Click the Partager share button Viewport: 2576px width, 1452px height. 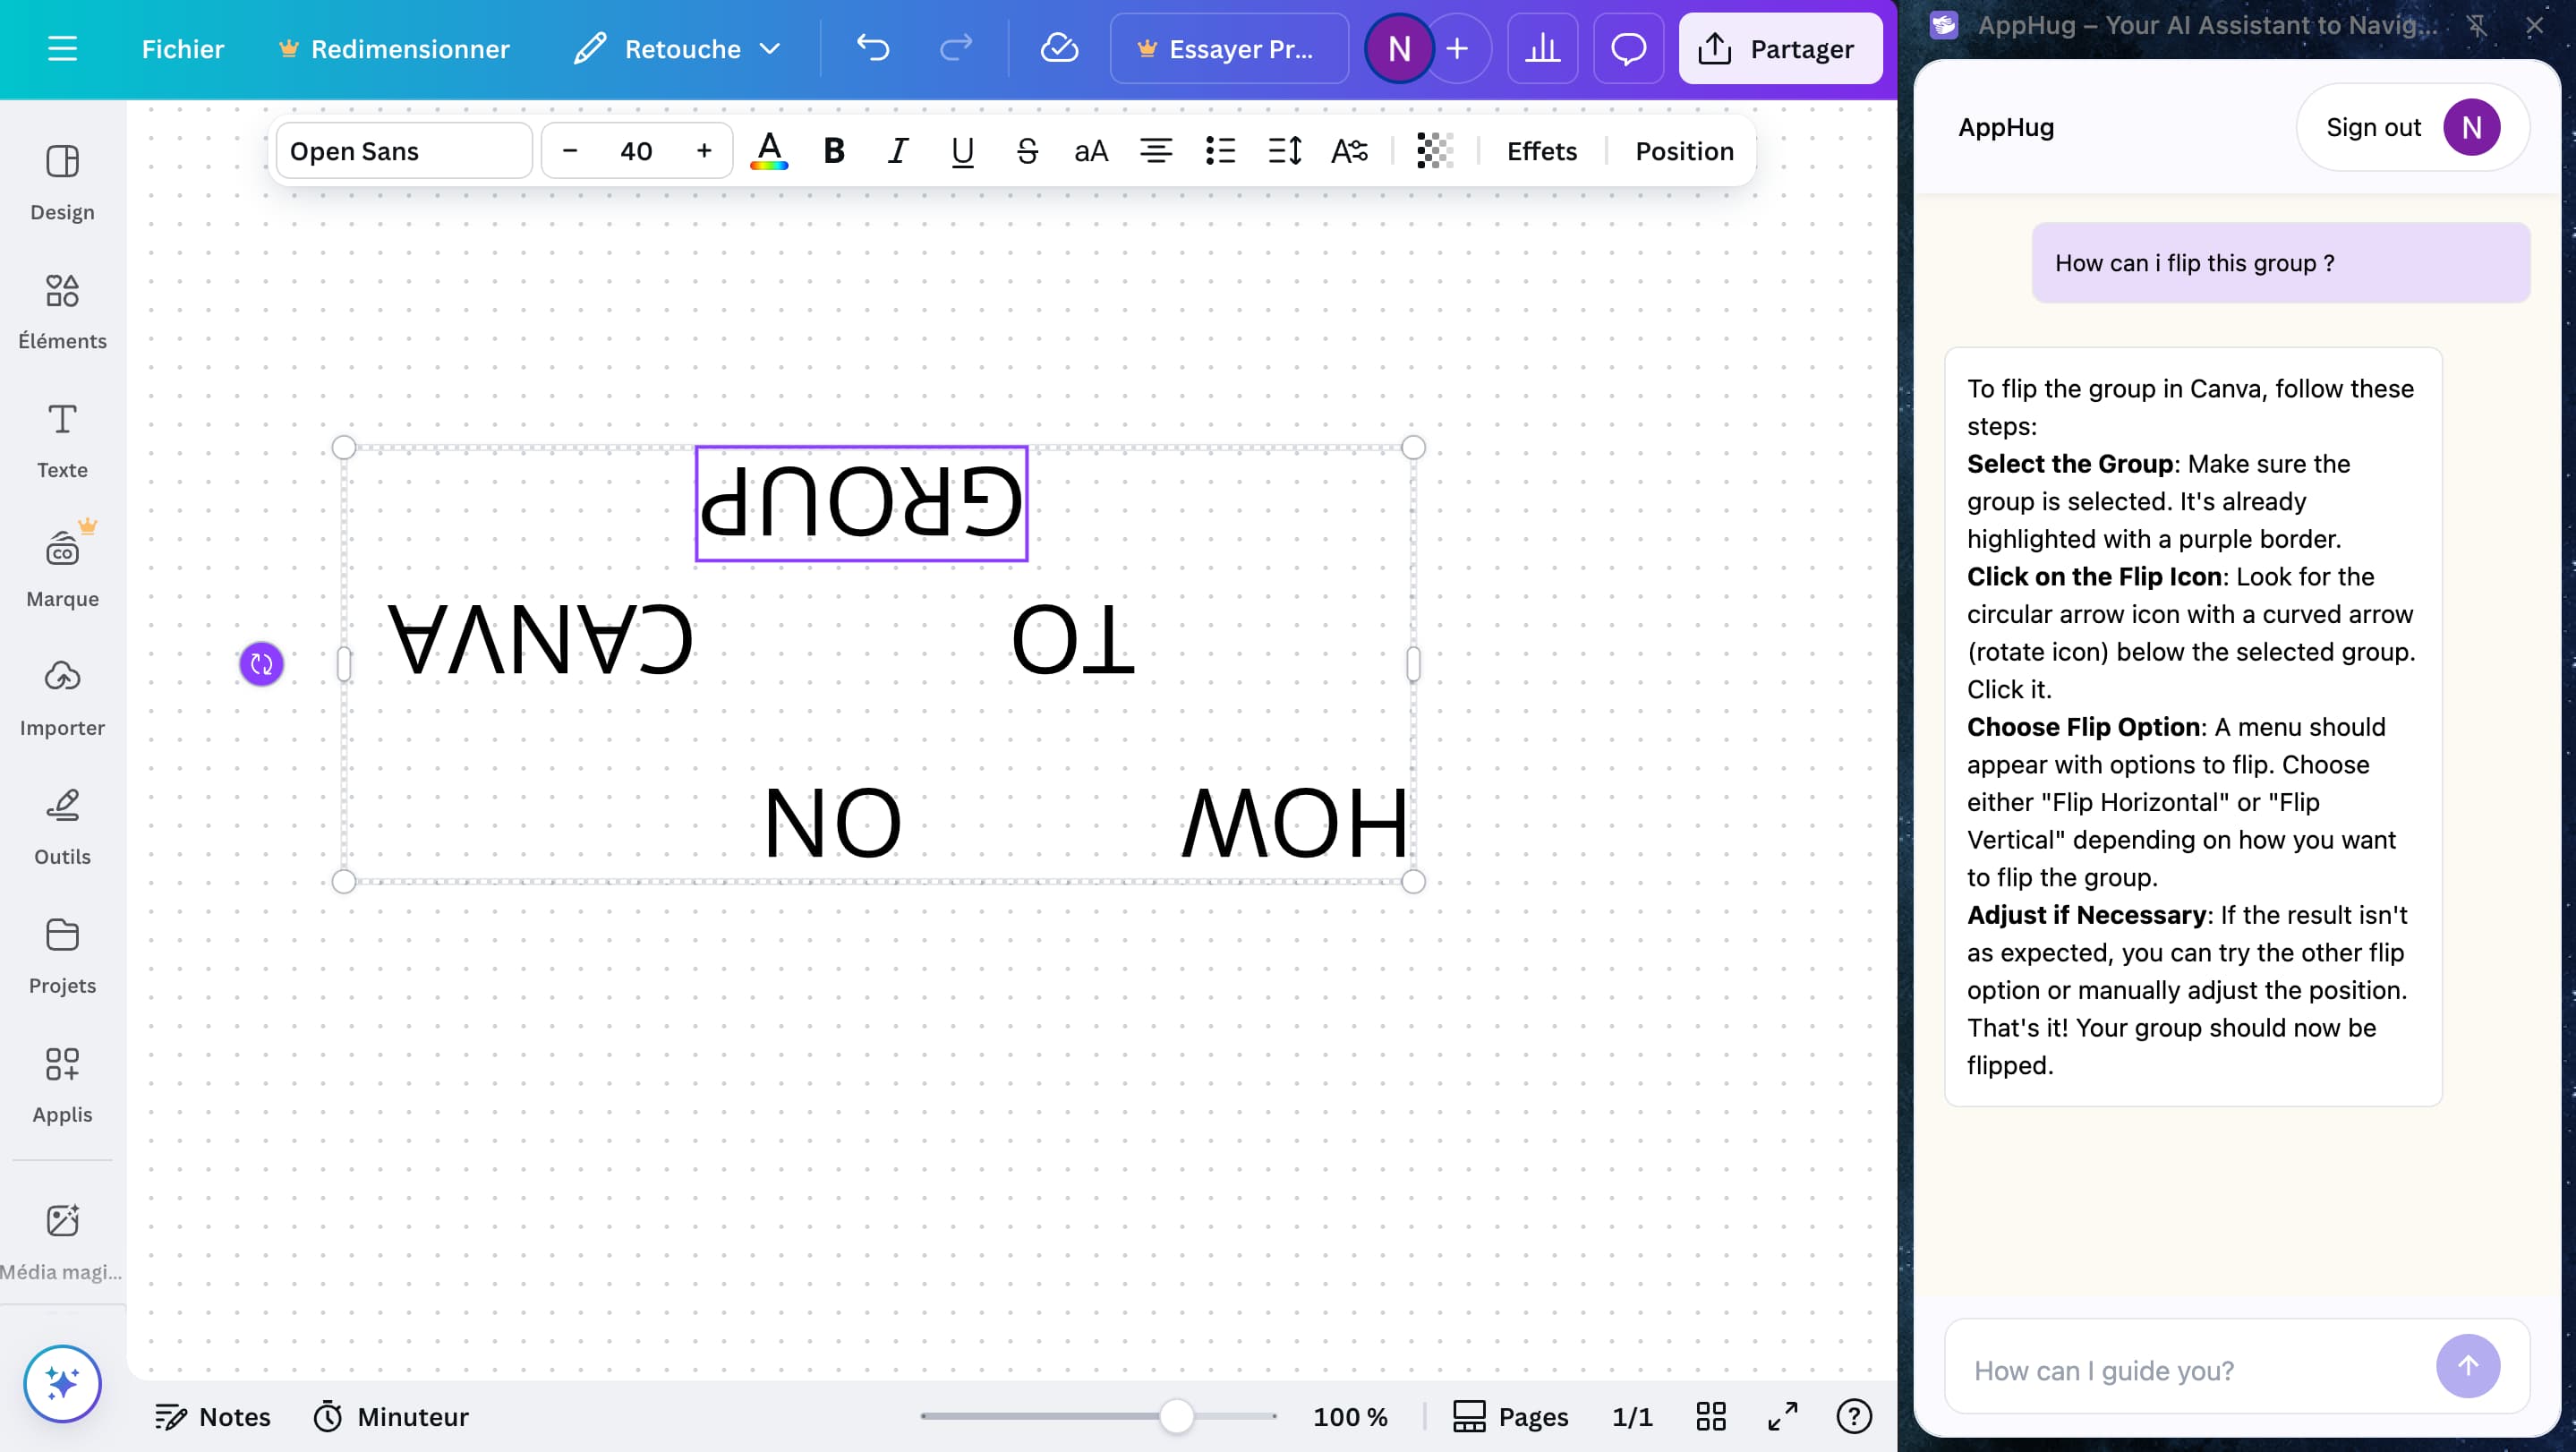pyautogui.click(x=1780, y=48)
